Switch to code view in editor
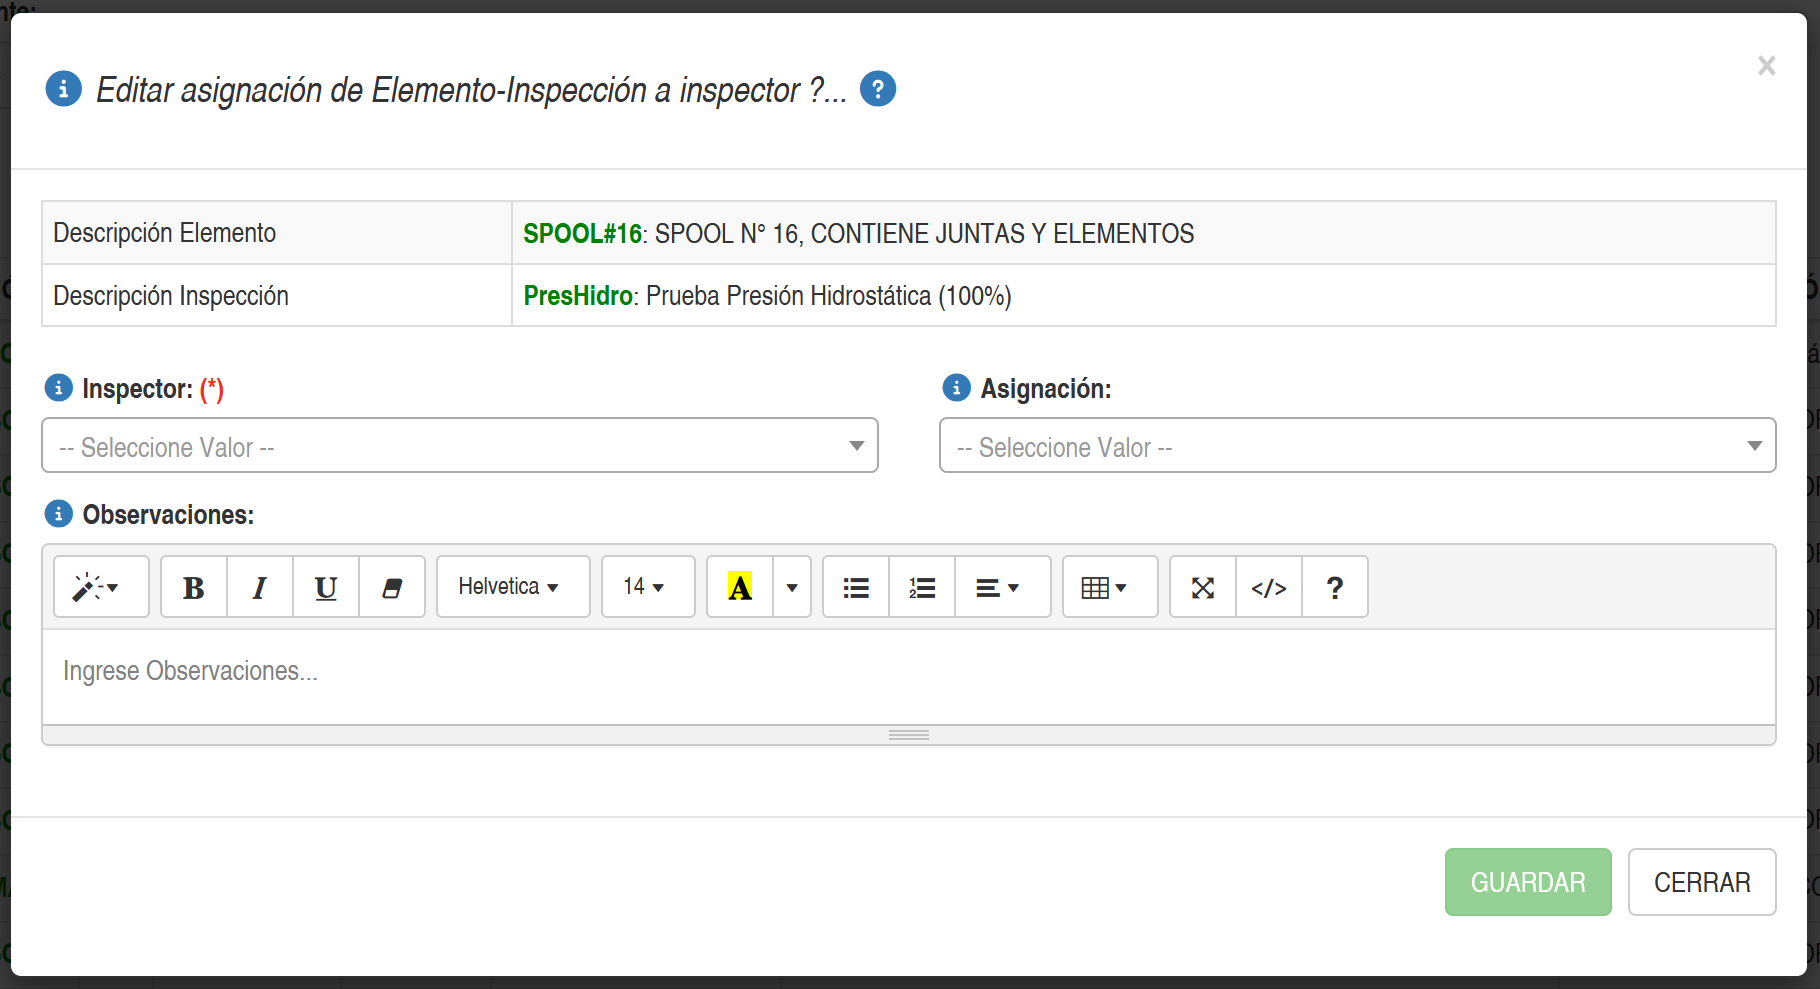The width and height of the screenshot is (1820, 989). coord(1269,587)
